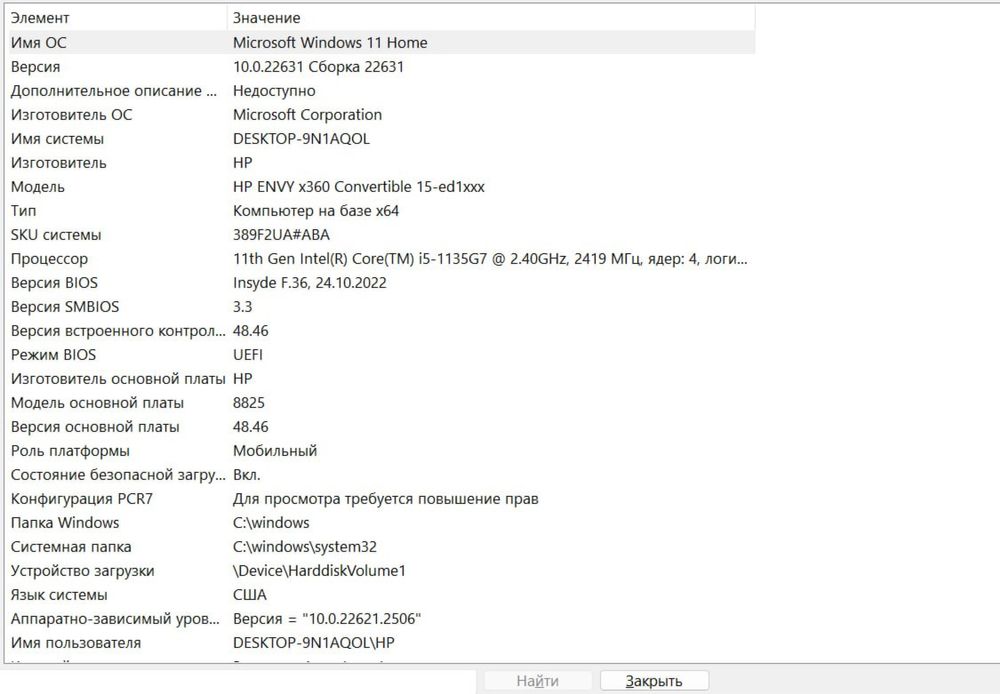Click the Вкл. value
Image resolution: width=1000 pixels, height=694 pixels.
click(246, 475)
